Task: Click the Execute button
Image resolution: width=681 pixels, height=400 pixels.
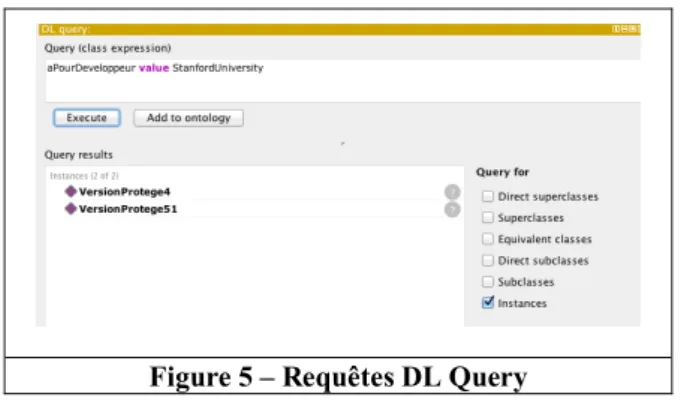Action: tap(87, 118)
